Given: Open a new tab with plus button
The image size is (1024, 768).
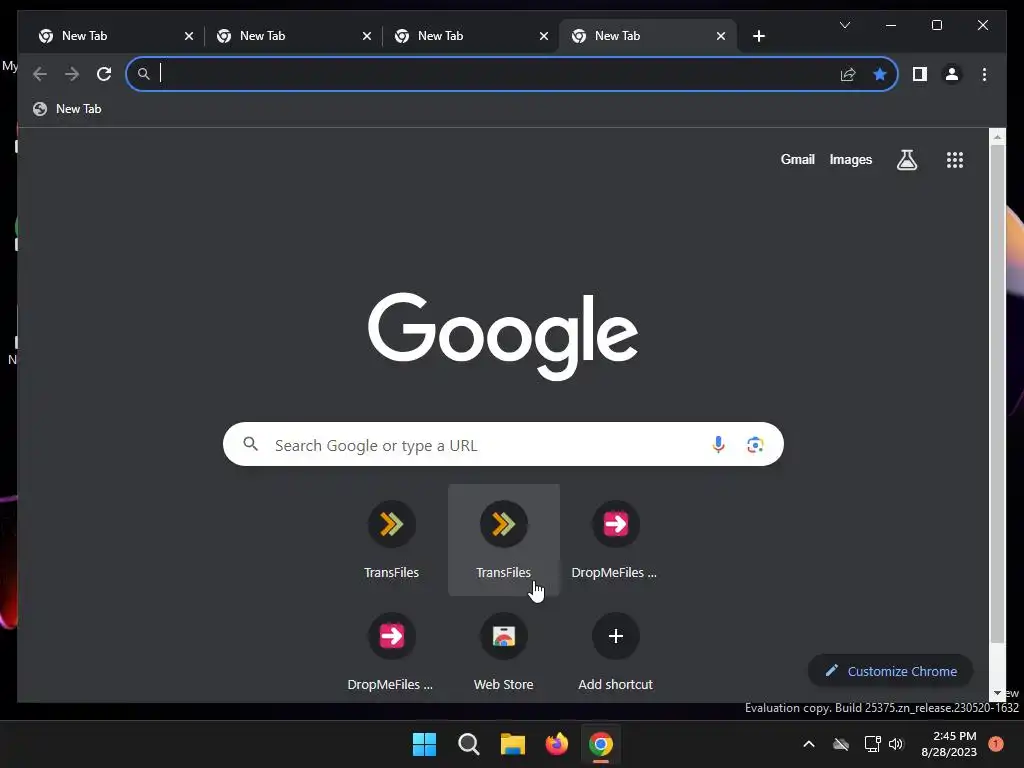Looking at the screenshot, I should tap(758, 36).
